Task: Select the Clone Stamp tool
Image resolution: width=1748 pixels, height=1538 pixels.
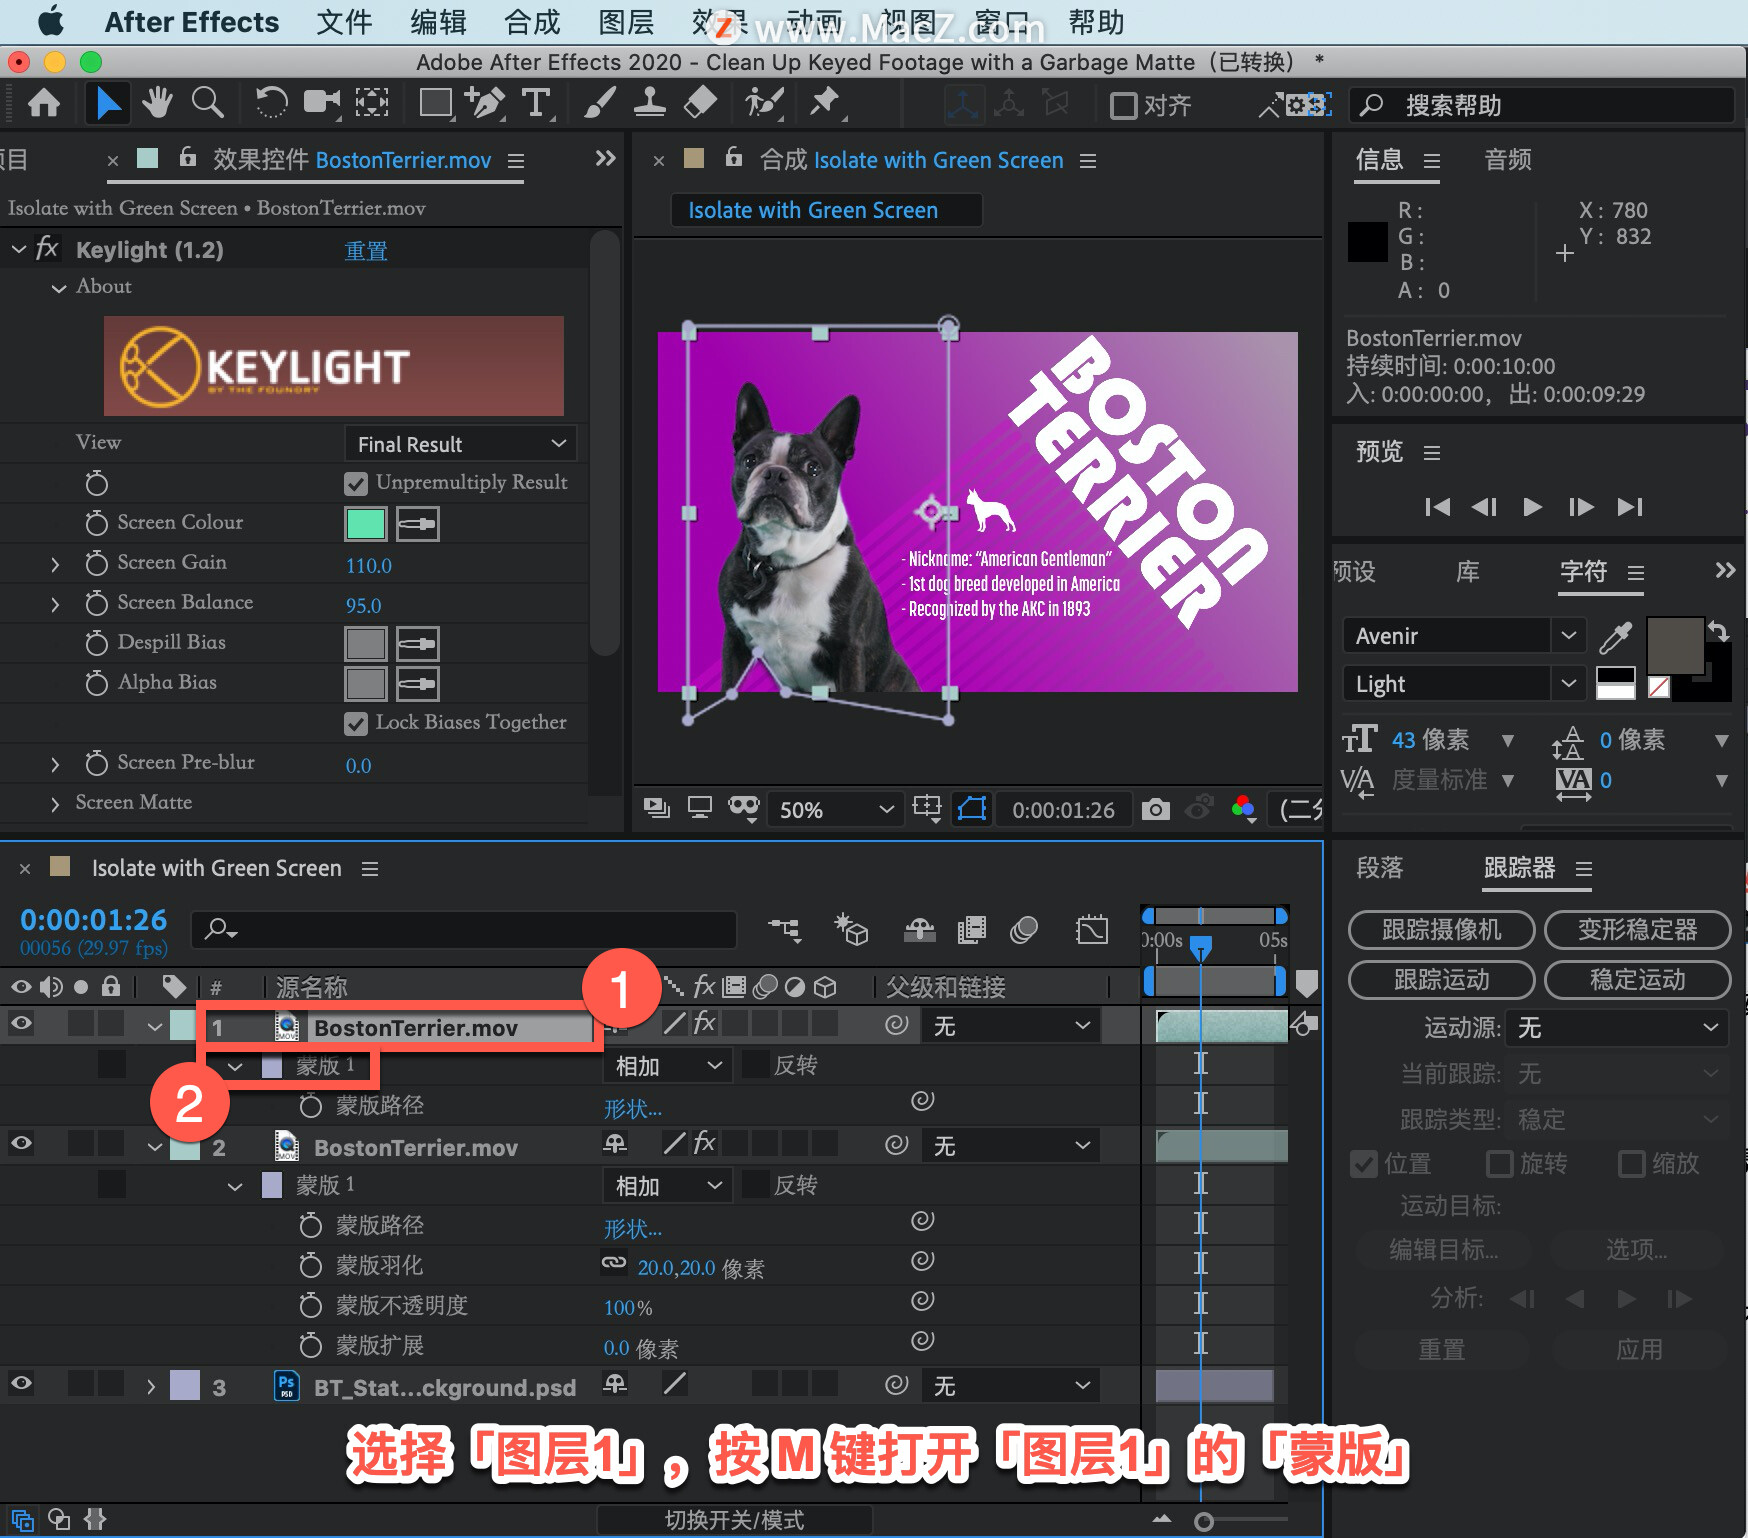Action: (649, 103)
